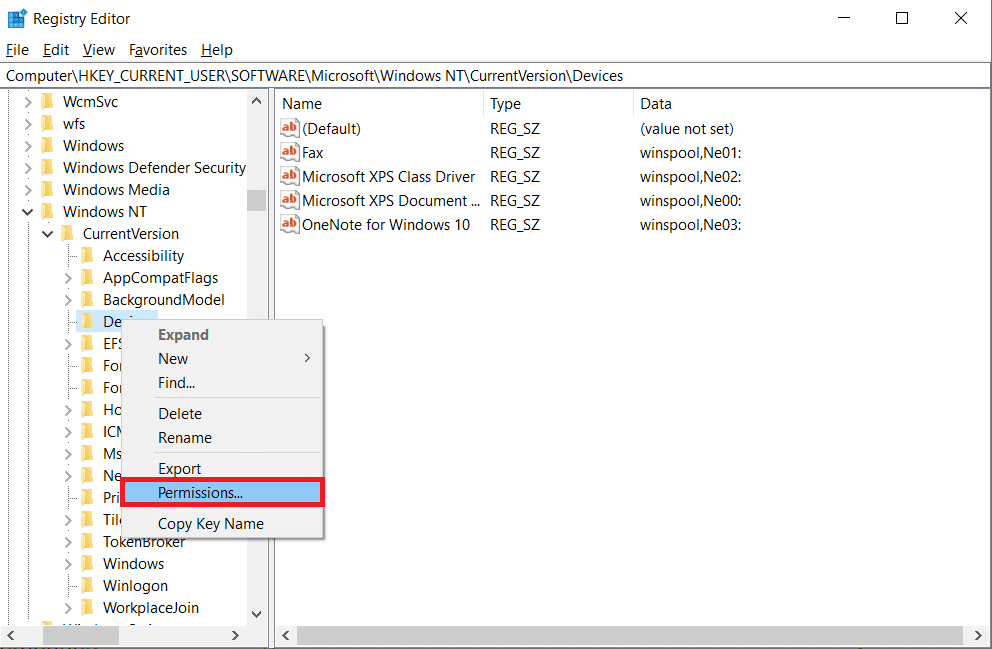Select the (Default) value icon
Image resolution: width=992 pixels, height=649 pixels.
[290, 129]
